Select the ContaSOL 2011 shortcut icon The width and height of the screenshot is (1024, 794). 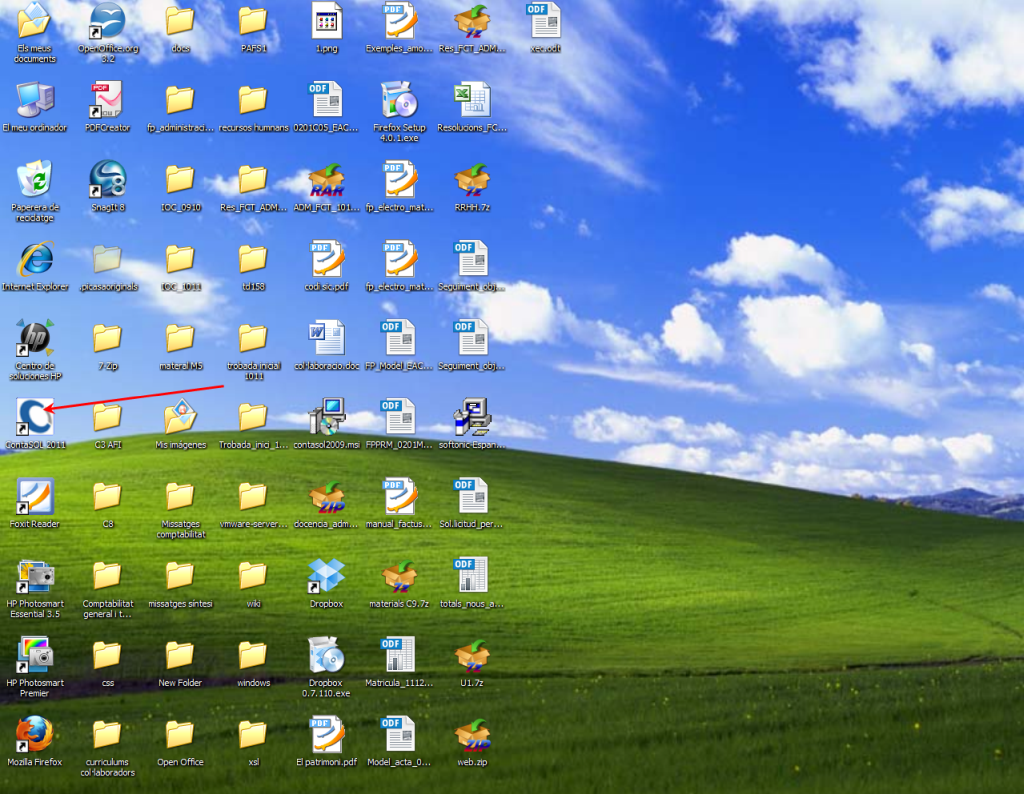pos(35,418)
